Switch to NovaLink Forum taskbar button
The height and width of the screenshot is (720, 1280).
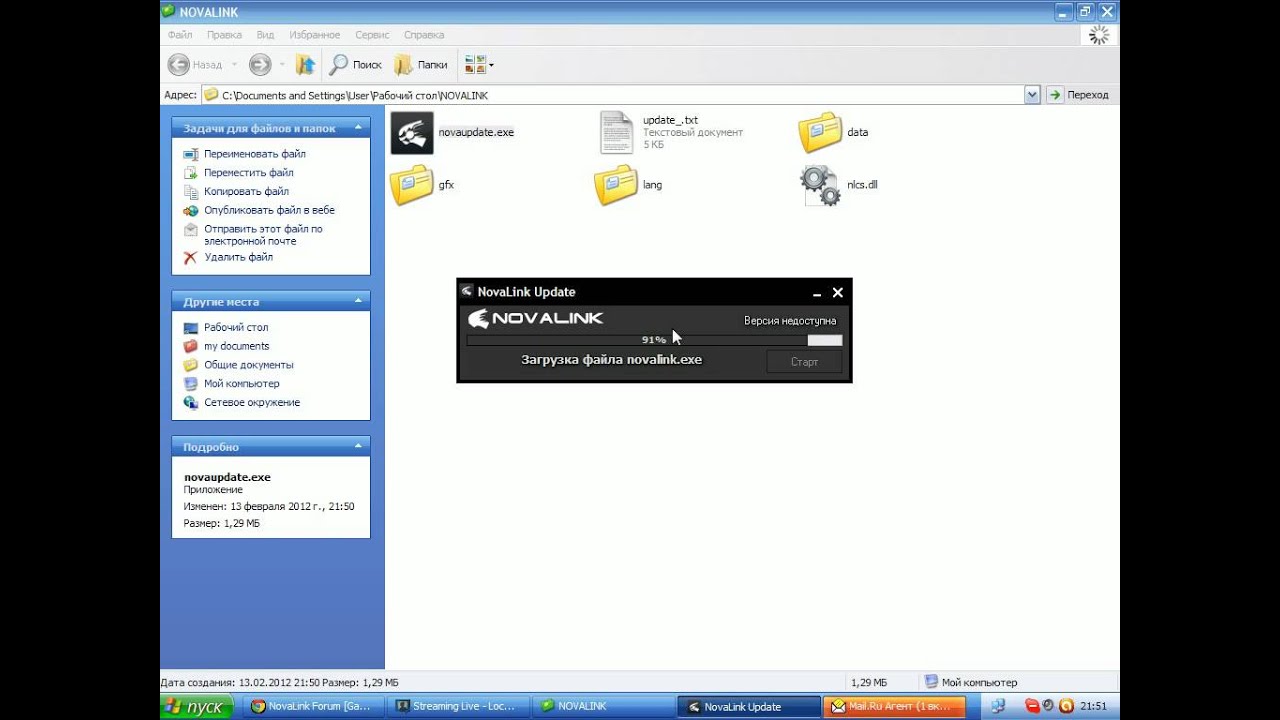pos(313,707)
